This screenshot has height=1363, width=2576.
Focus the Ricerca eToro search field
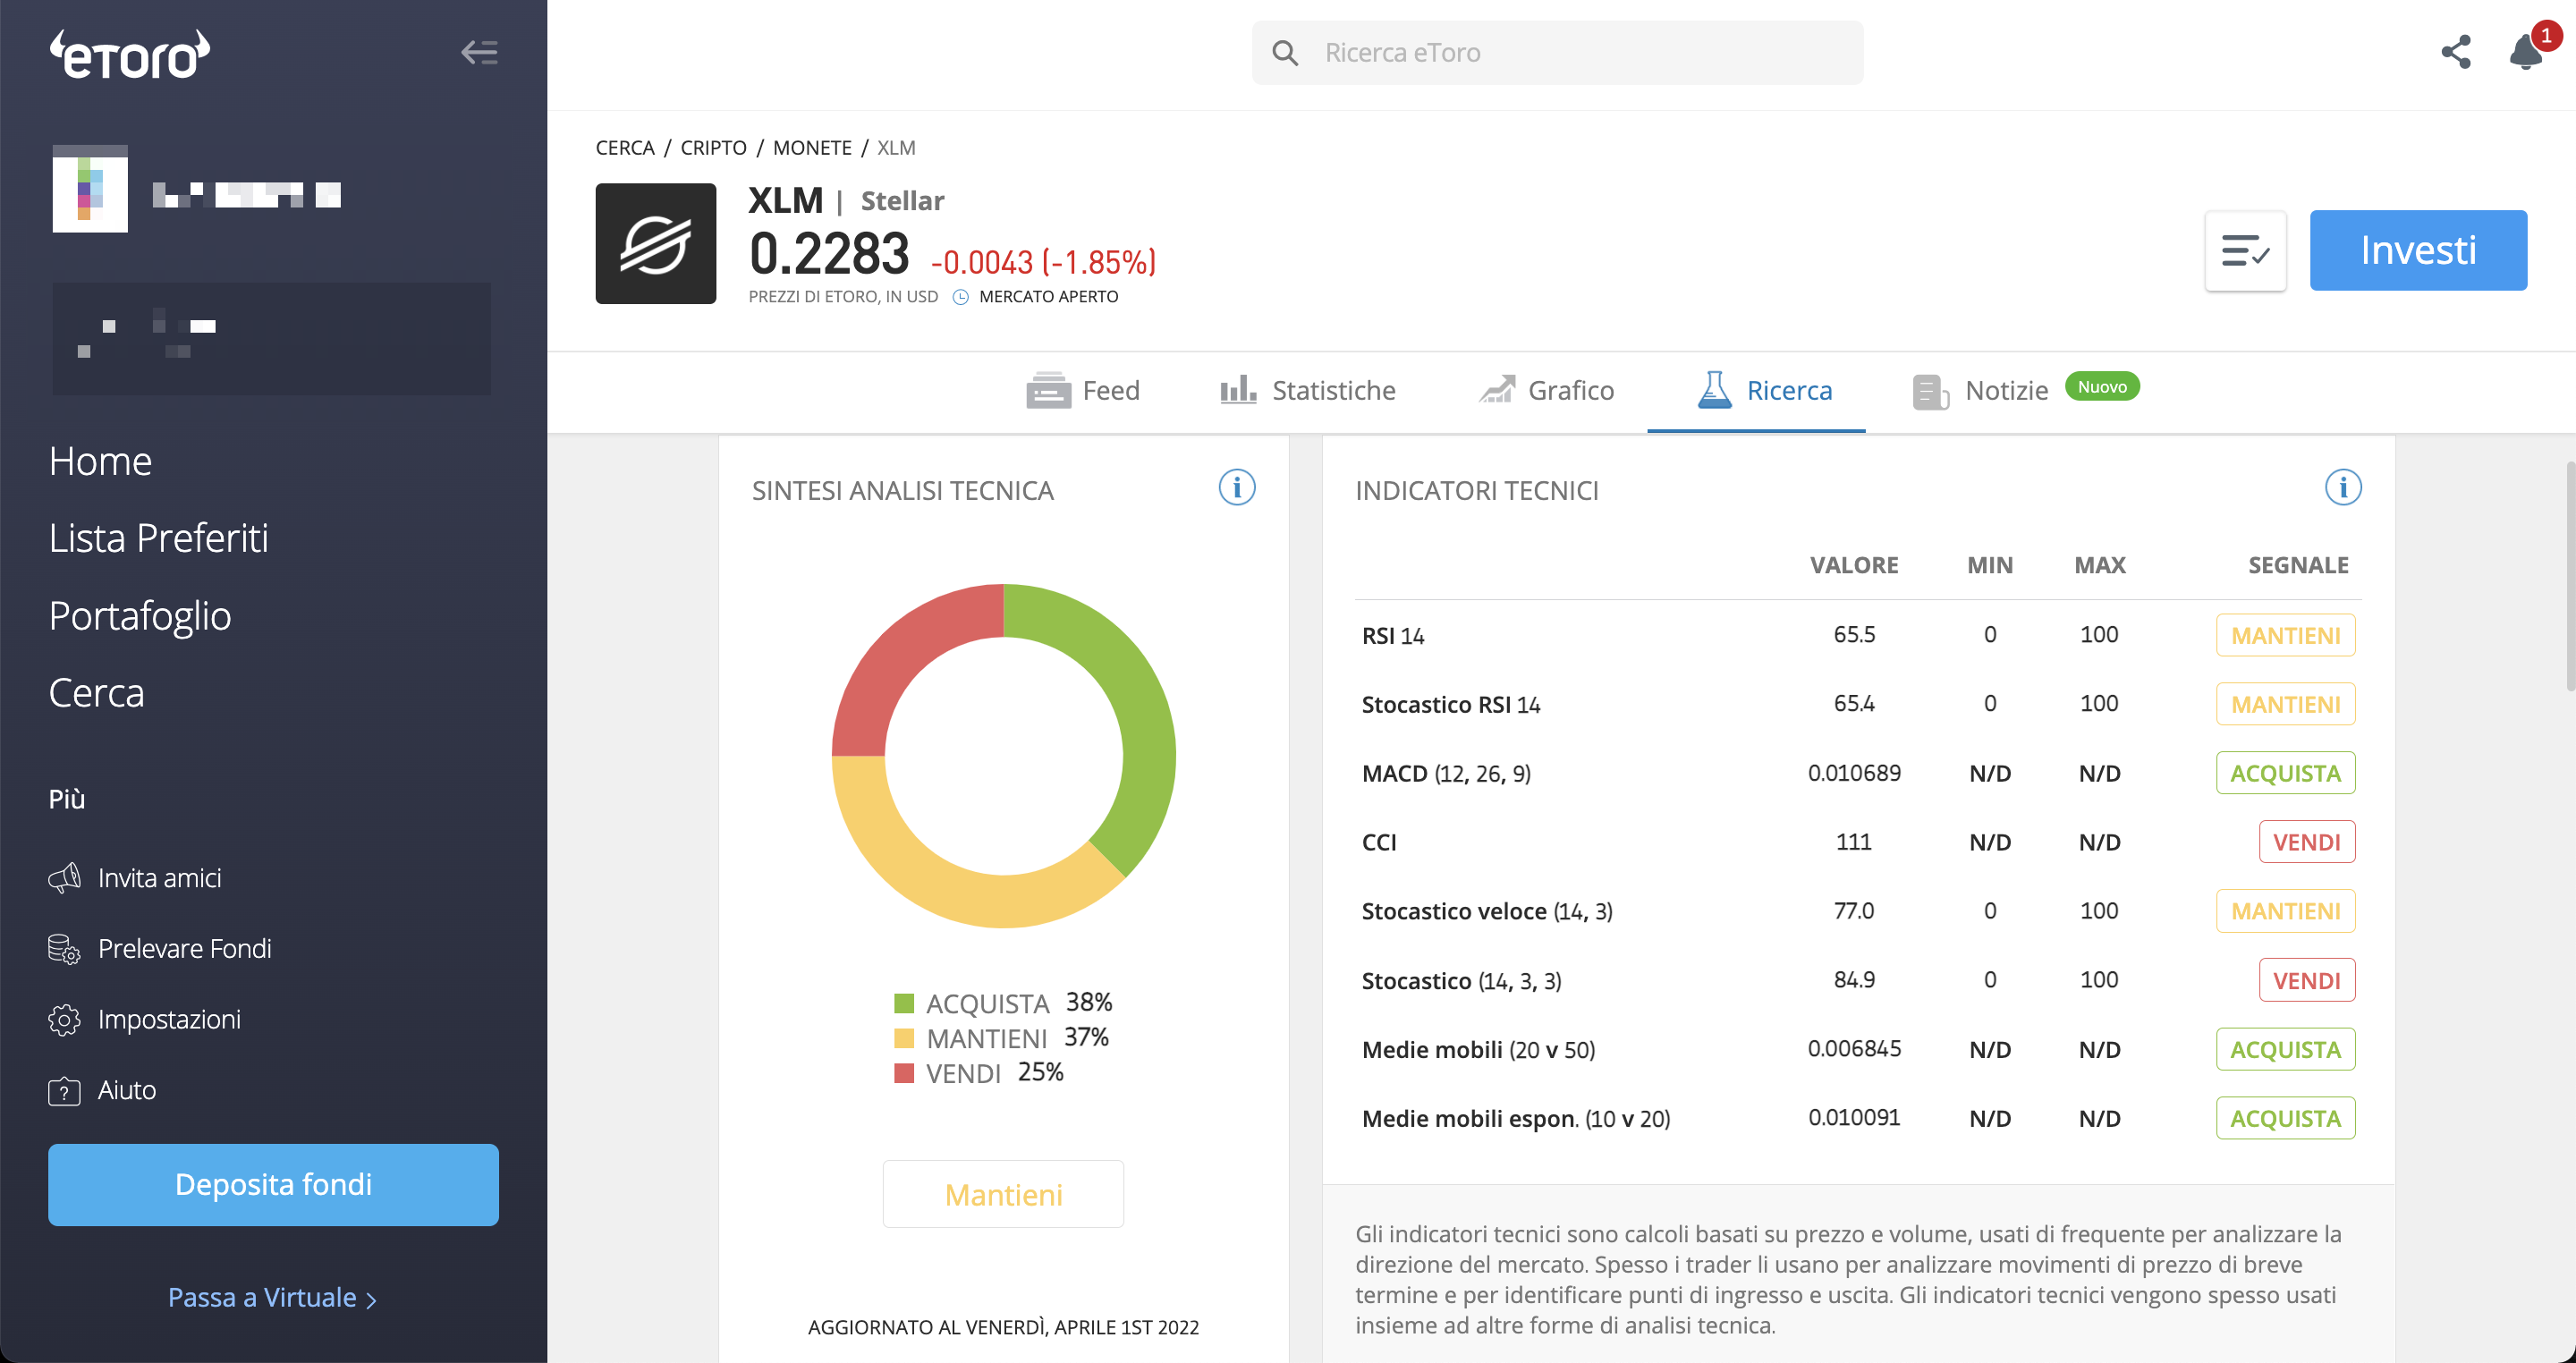[x=1557, y=52]
